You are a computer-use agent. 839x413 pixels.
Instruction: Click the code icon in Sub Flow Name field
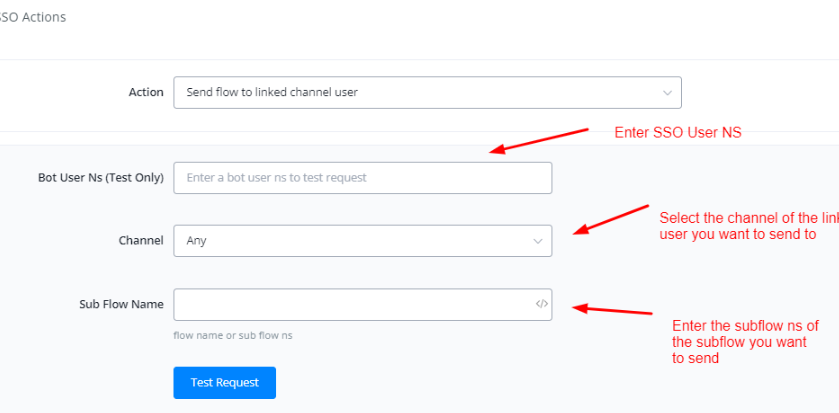[x=541, y=304]
